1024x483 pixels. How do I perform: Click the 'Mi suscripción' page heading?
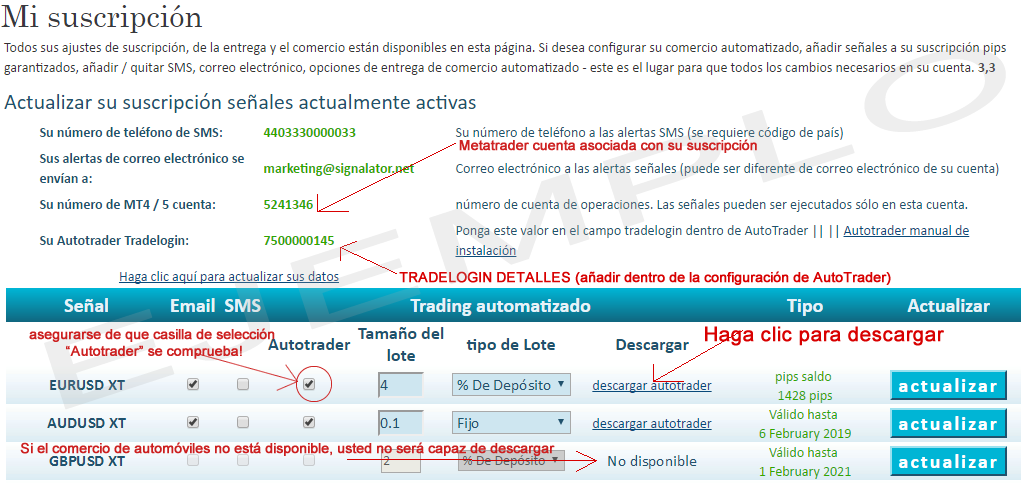[x=102, y=18]
